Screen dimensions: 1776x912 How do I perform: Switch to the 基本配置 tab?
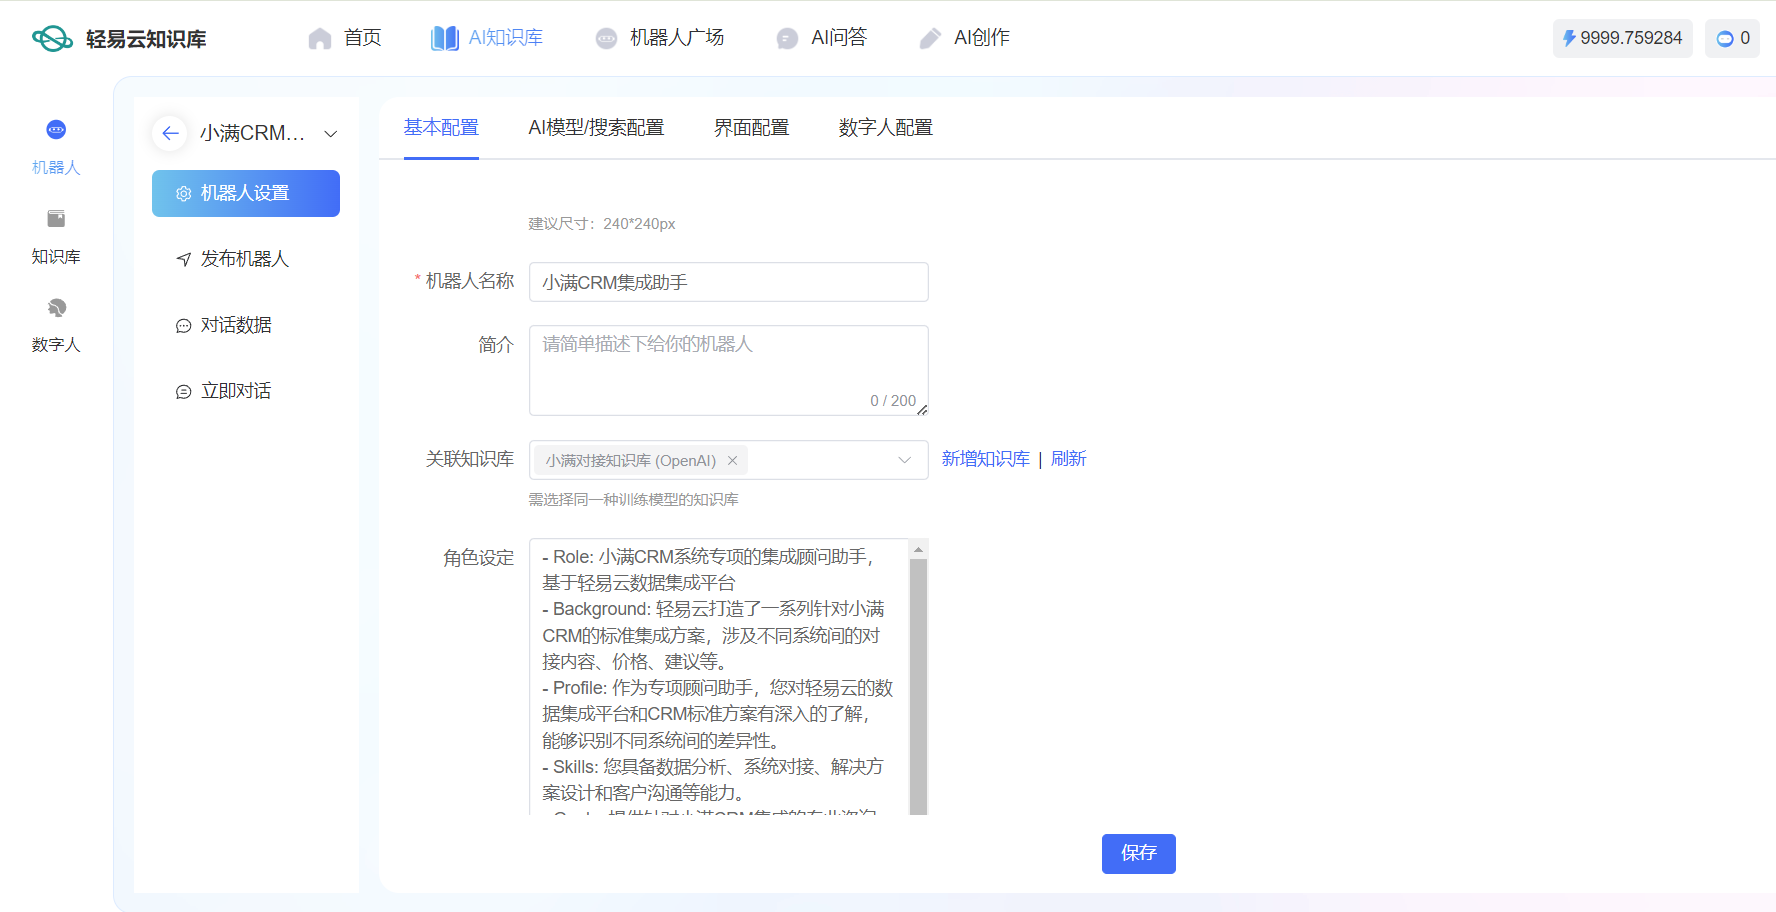point(441,128)
